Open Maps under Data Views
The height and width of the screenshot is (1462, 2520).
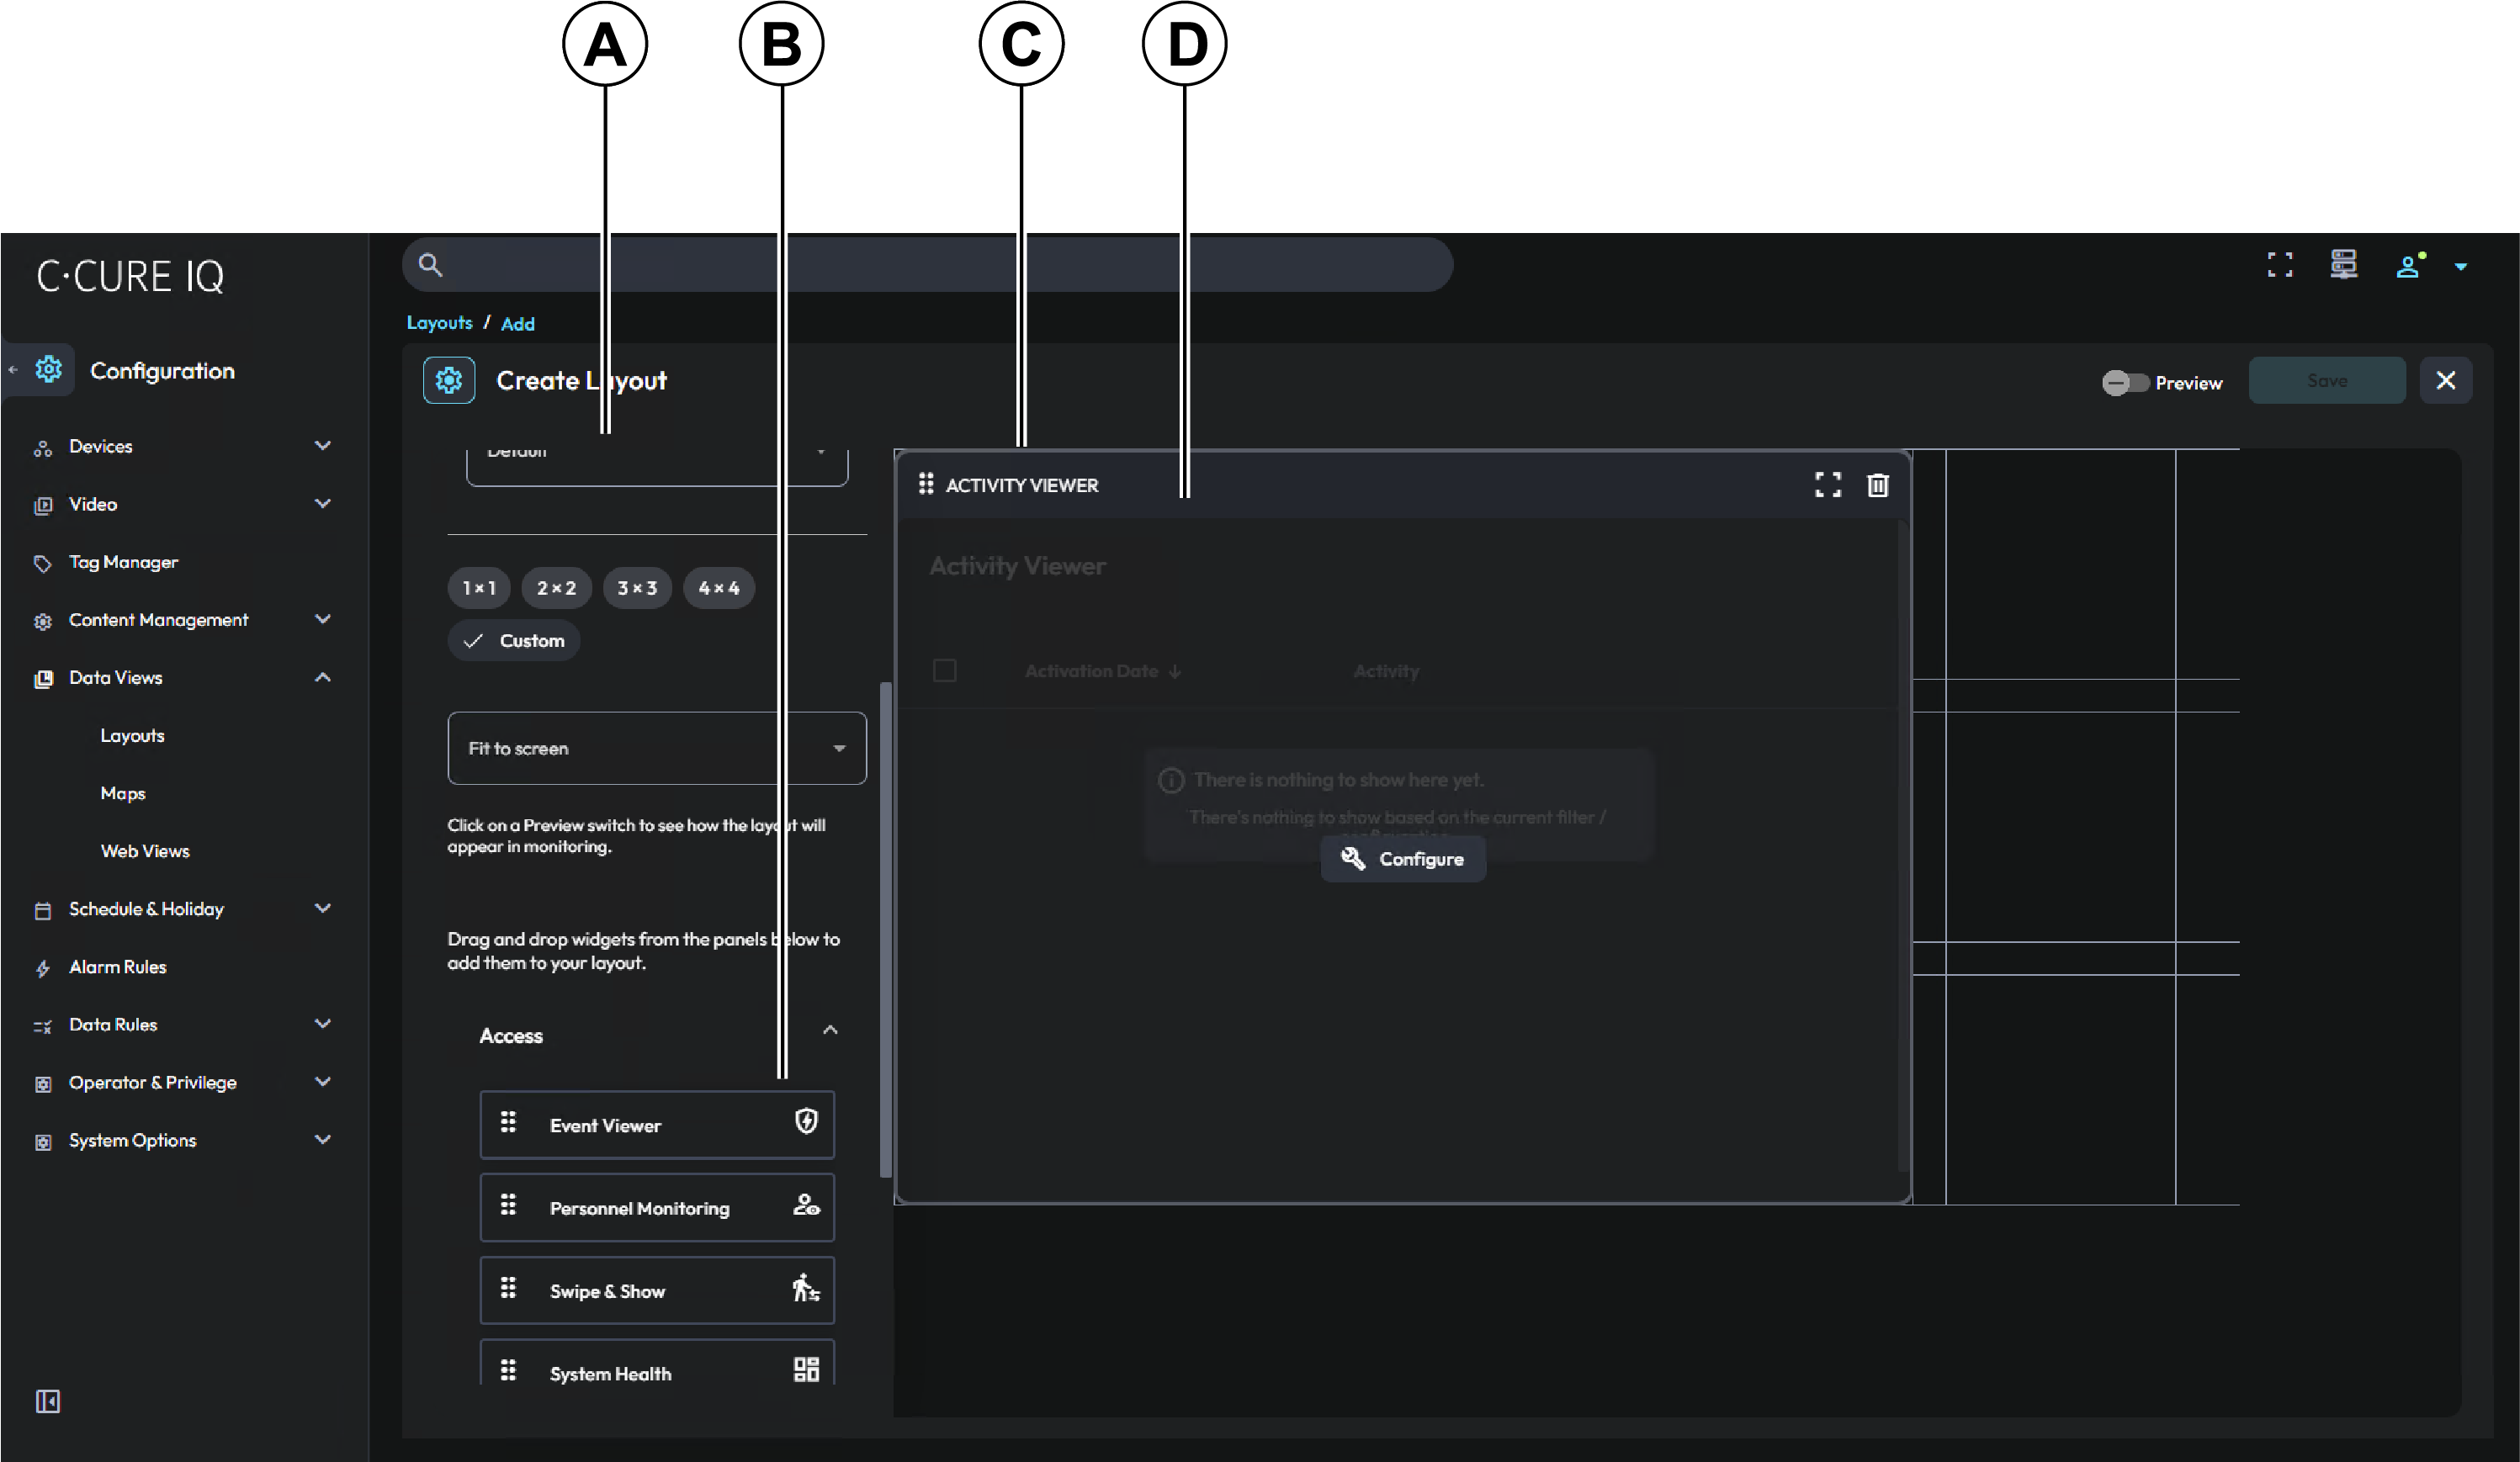[x=123, y=793]
